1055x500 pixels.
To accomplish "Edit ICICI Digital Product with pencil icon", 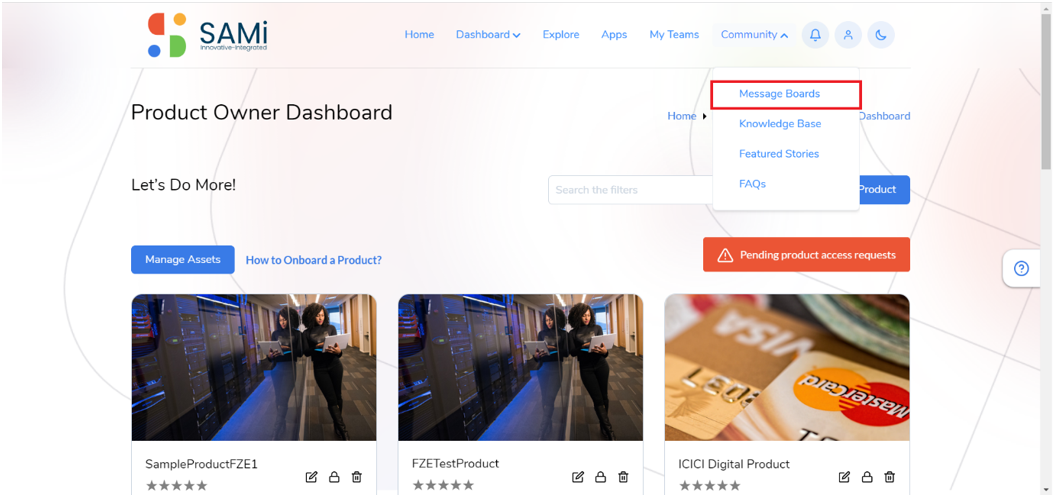I will 844,477.
